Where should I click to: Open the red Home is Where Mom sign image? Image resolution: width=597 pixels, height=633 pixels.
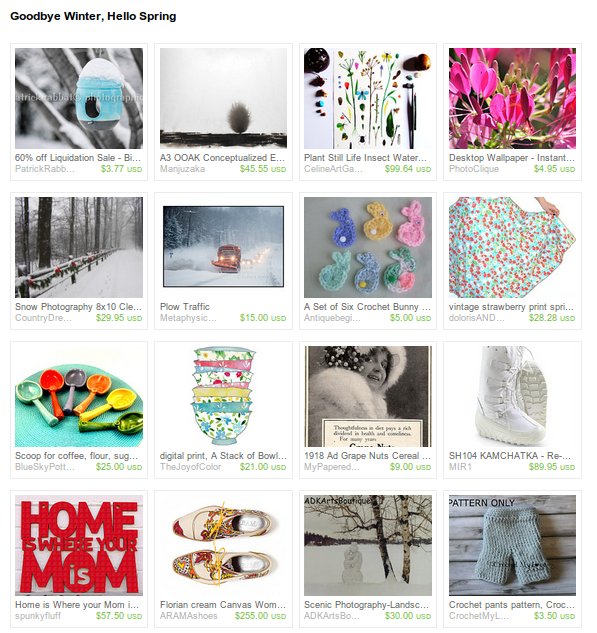point(79,545)
